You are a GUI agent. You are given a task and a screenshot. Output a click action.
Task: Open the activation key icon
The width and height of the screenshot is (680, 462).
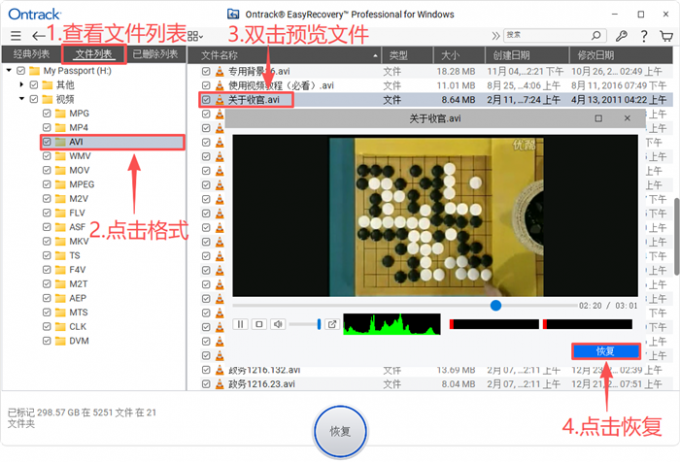(x=621, y=36)
